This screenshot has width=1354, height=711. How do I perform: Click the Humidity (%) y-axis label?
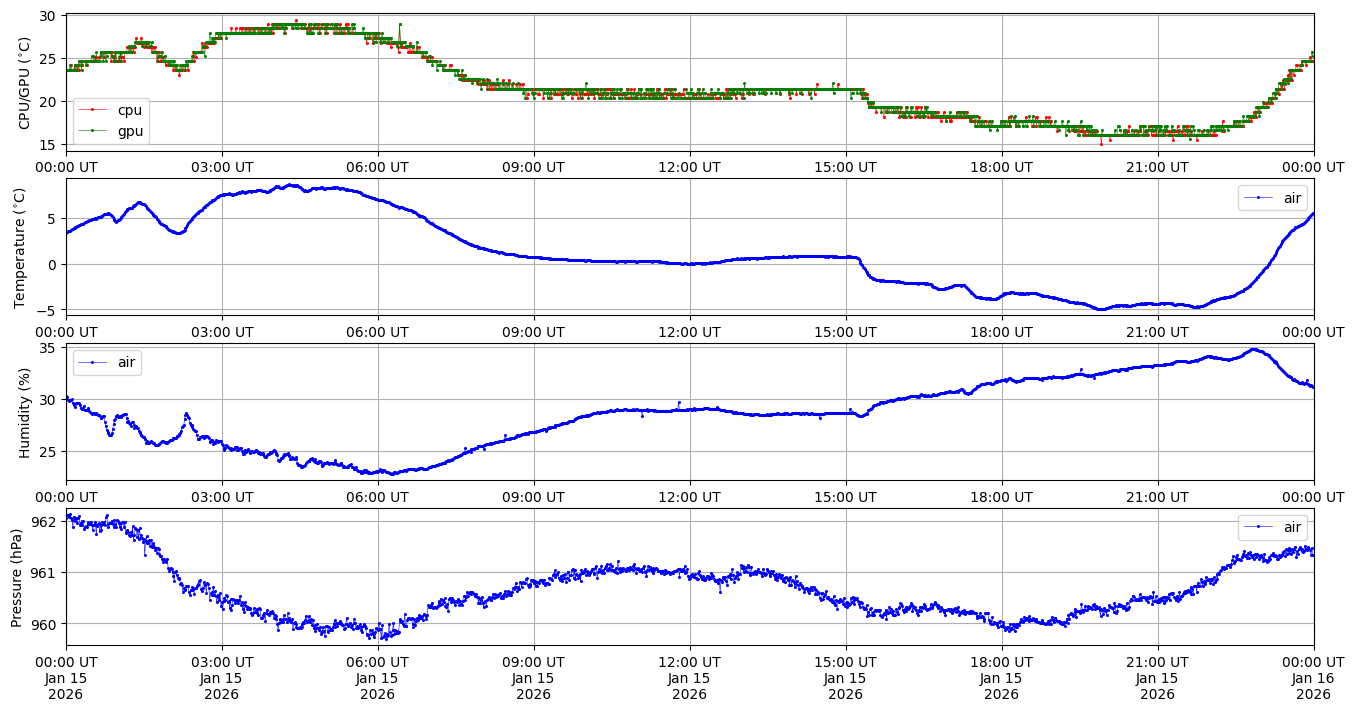[25, 412]
